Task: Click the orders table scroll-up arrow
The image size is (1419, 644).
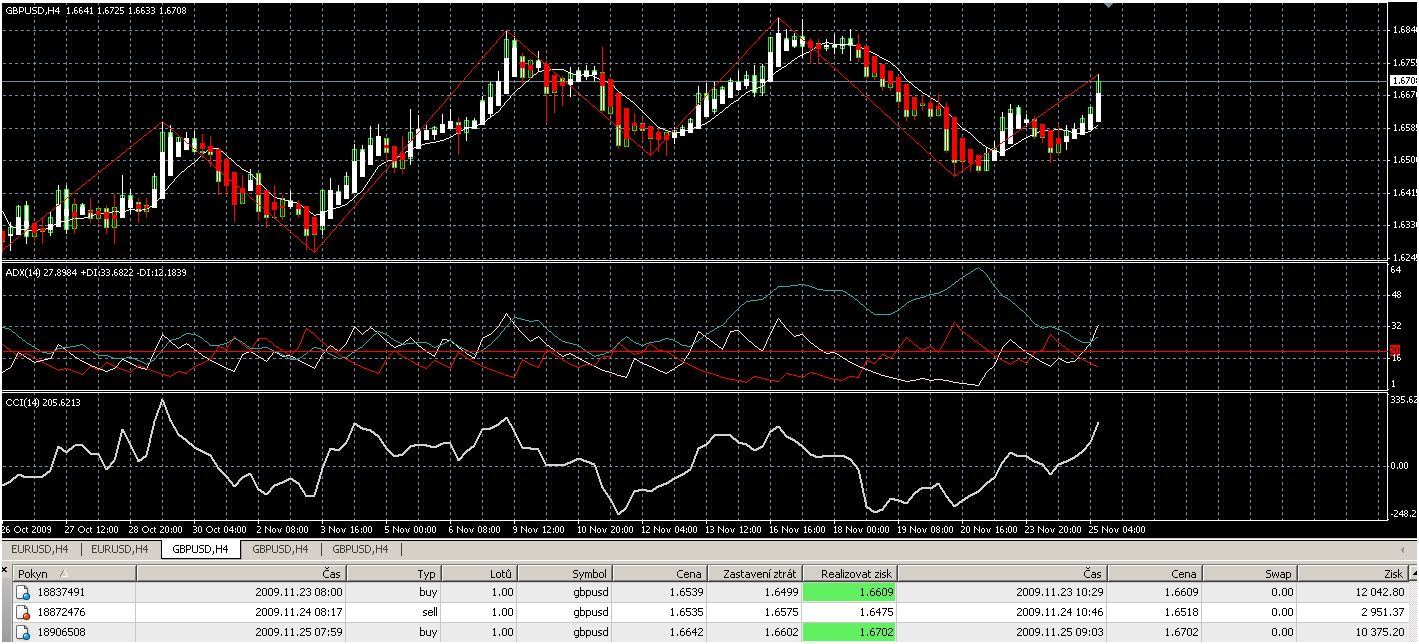Action: (x=1412, y=574)
